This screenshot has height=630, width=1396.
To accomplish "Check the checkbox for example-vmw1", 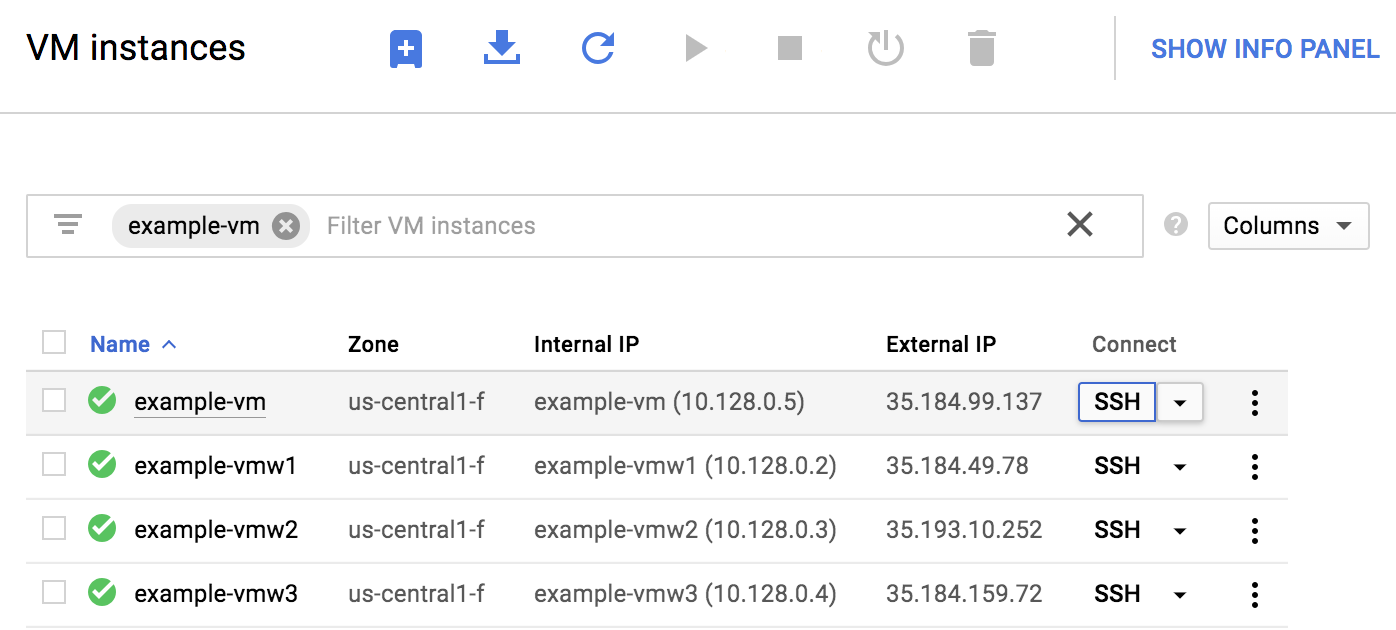I will pos(53,466).
